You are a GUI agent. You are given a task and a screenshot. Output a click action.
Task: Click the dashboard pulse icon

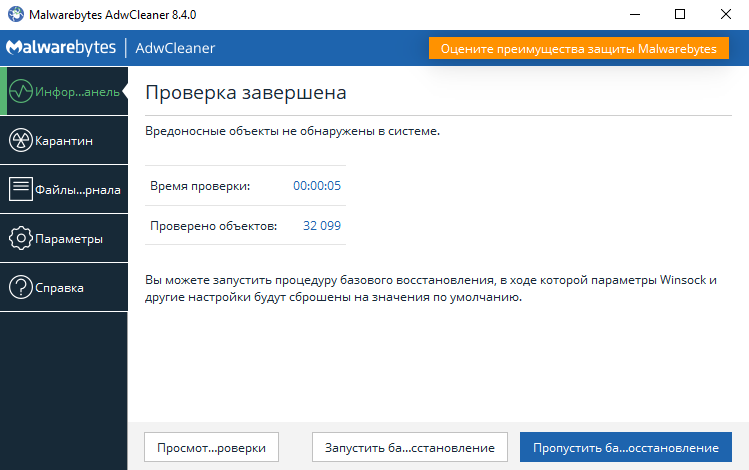[21, 91]
